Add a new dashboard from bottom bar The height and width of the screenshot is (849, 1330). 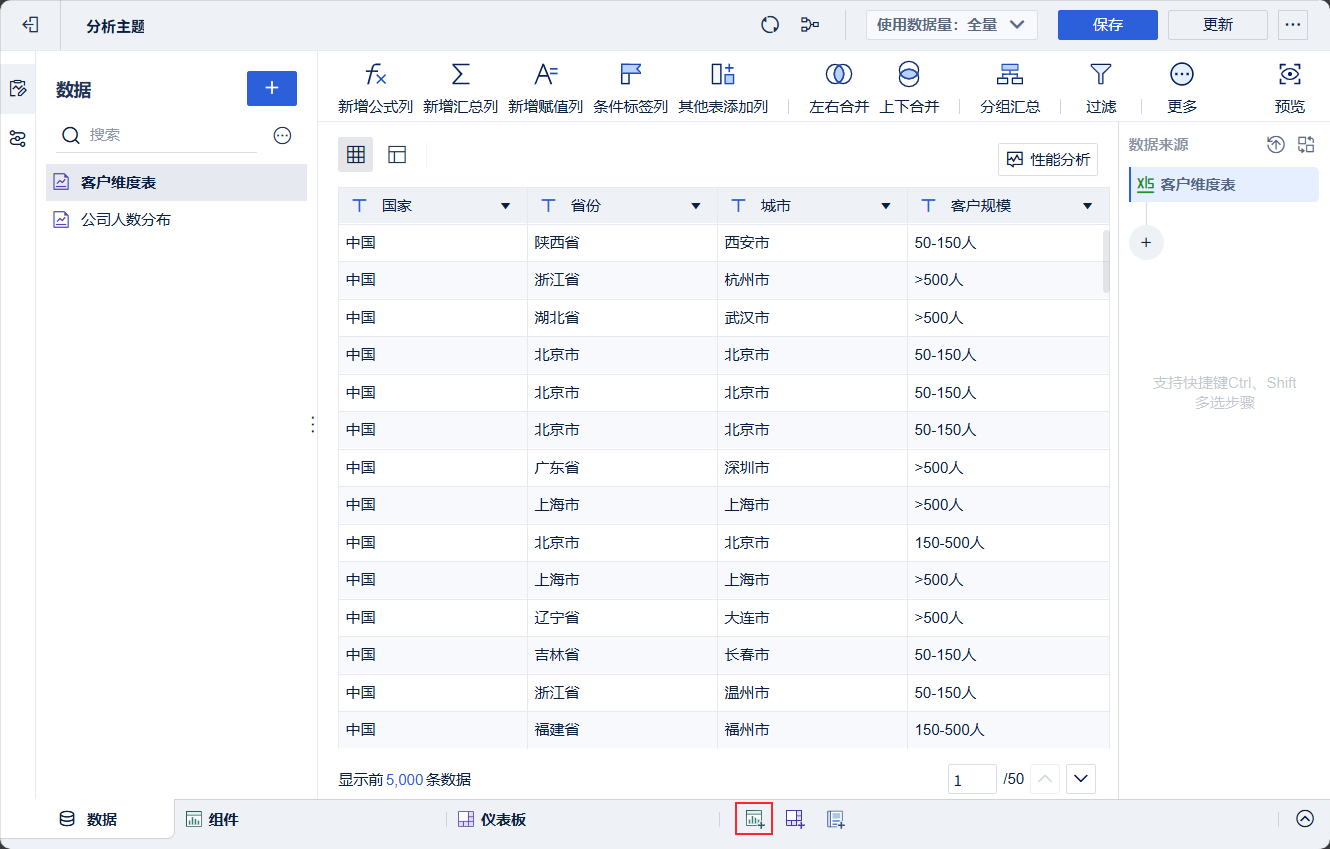795,820
